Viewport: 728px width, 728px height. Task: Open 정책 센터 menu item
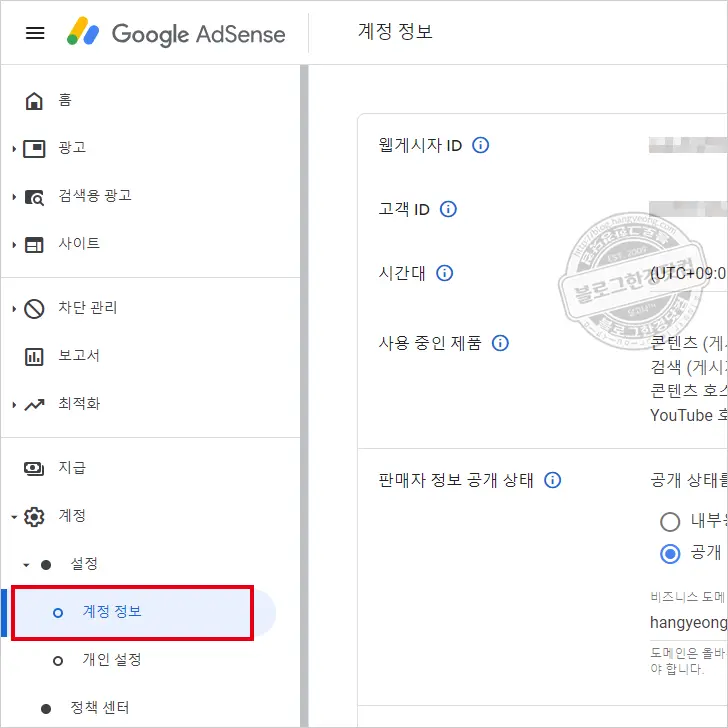(99, 708)
